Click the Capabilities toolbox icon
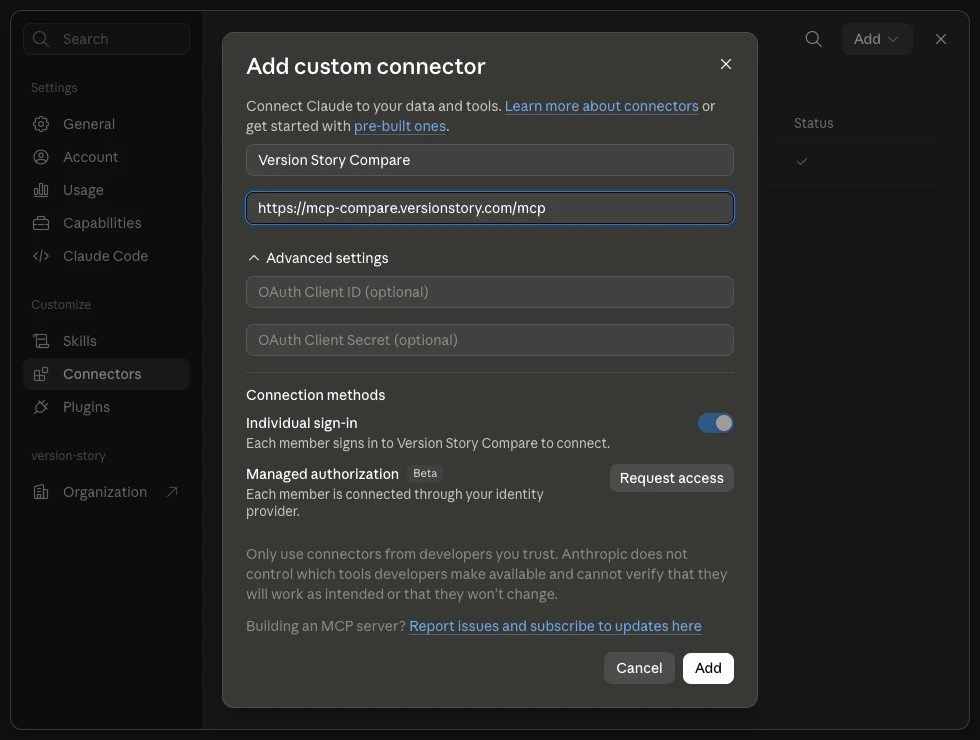The width and height of the screenshot is (980, 740). click(41, 223)
